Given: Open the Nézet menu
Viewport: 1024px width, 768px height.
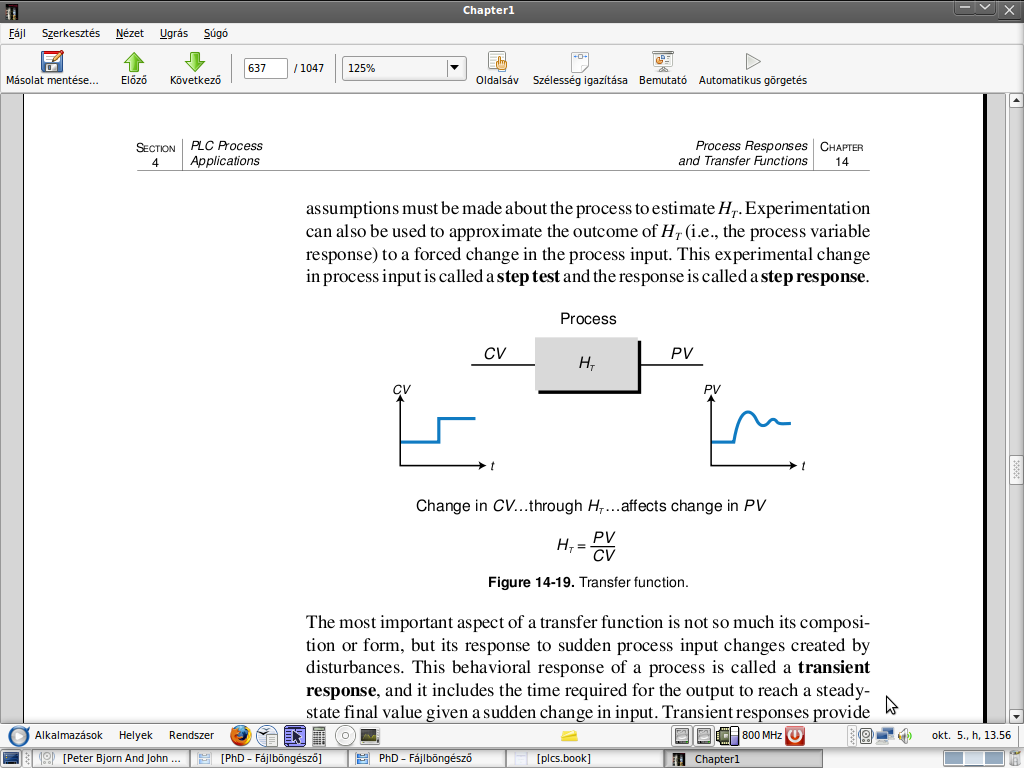Looking at the screenshot, I should [x=129, y=33].
